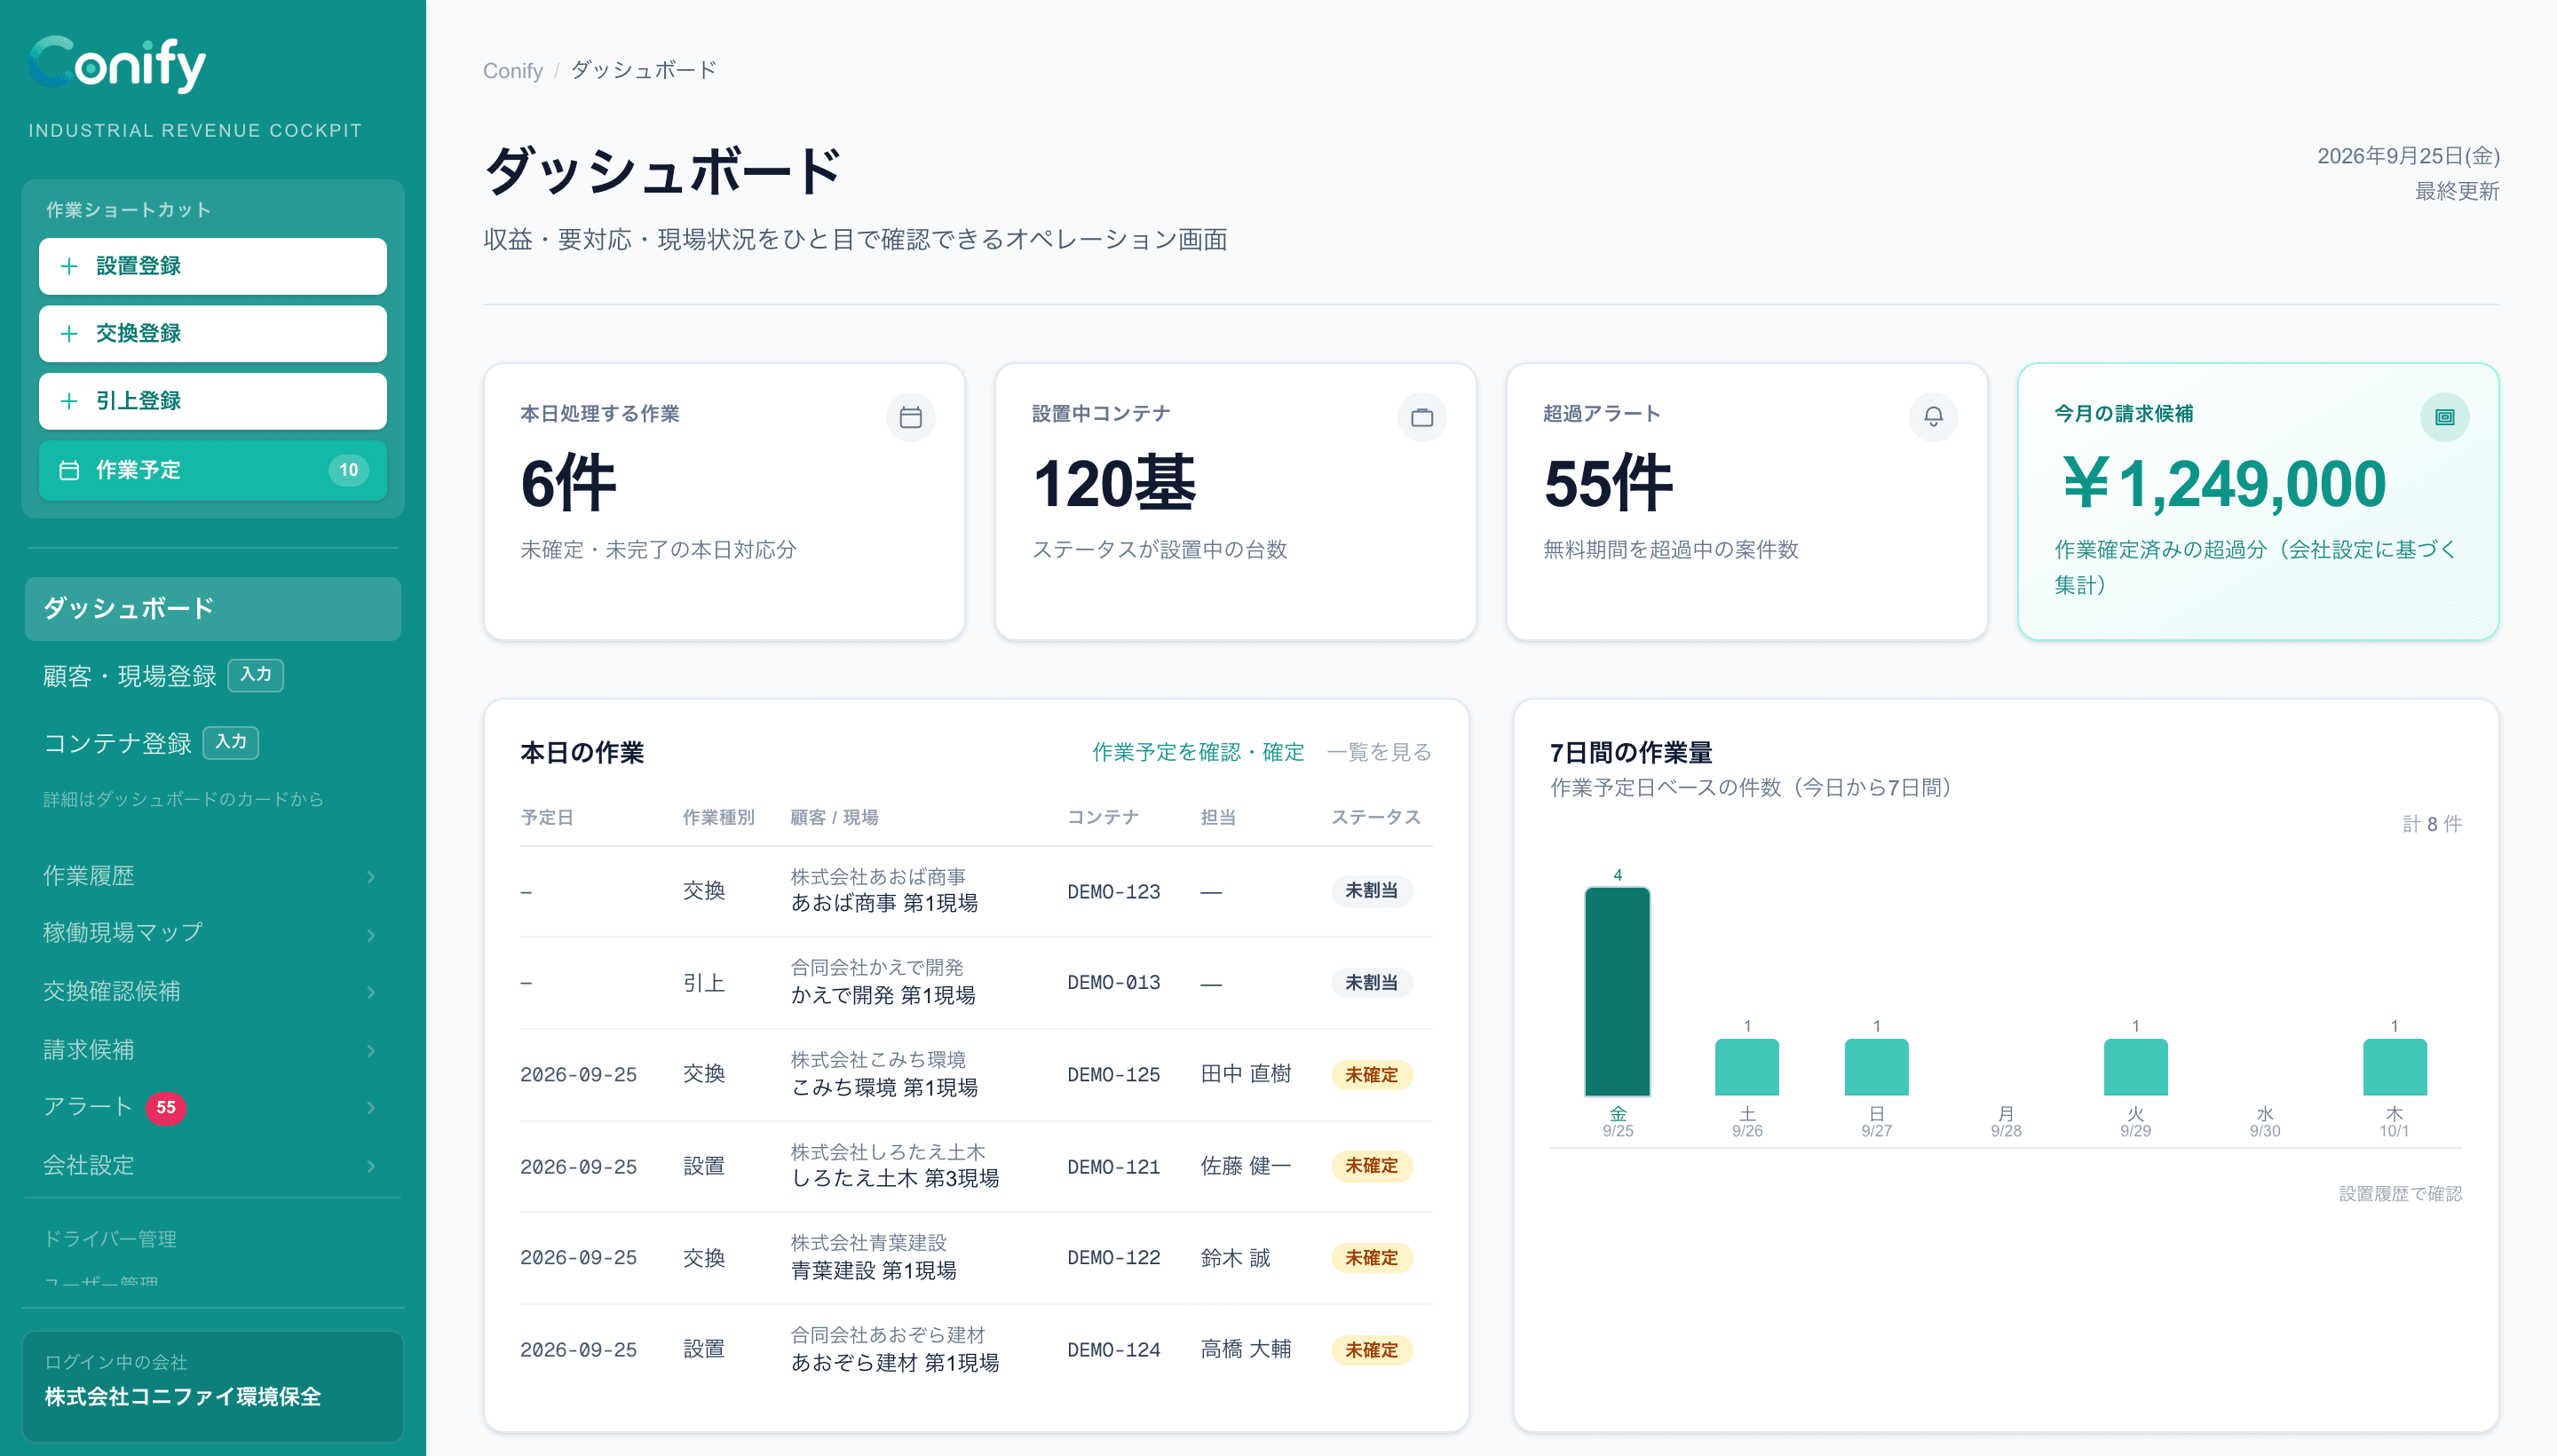Viewport: 2557px width, 1456px height.
Task: Click the plus icon beside 引上登録
Action: click(69, 401)
